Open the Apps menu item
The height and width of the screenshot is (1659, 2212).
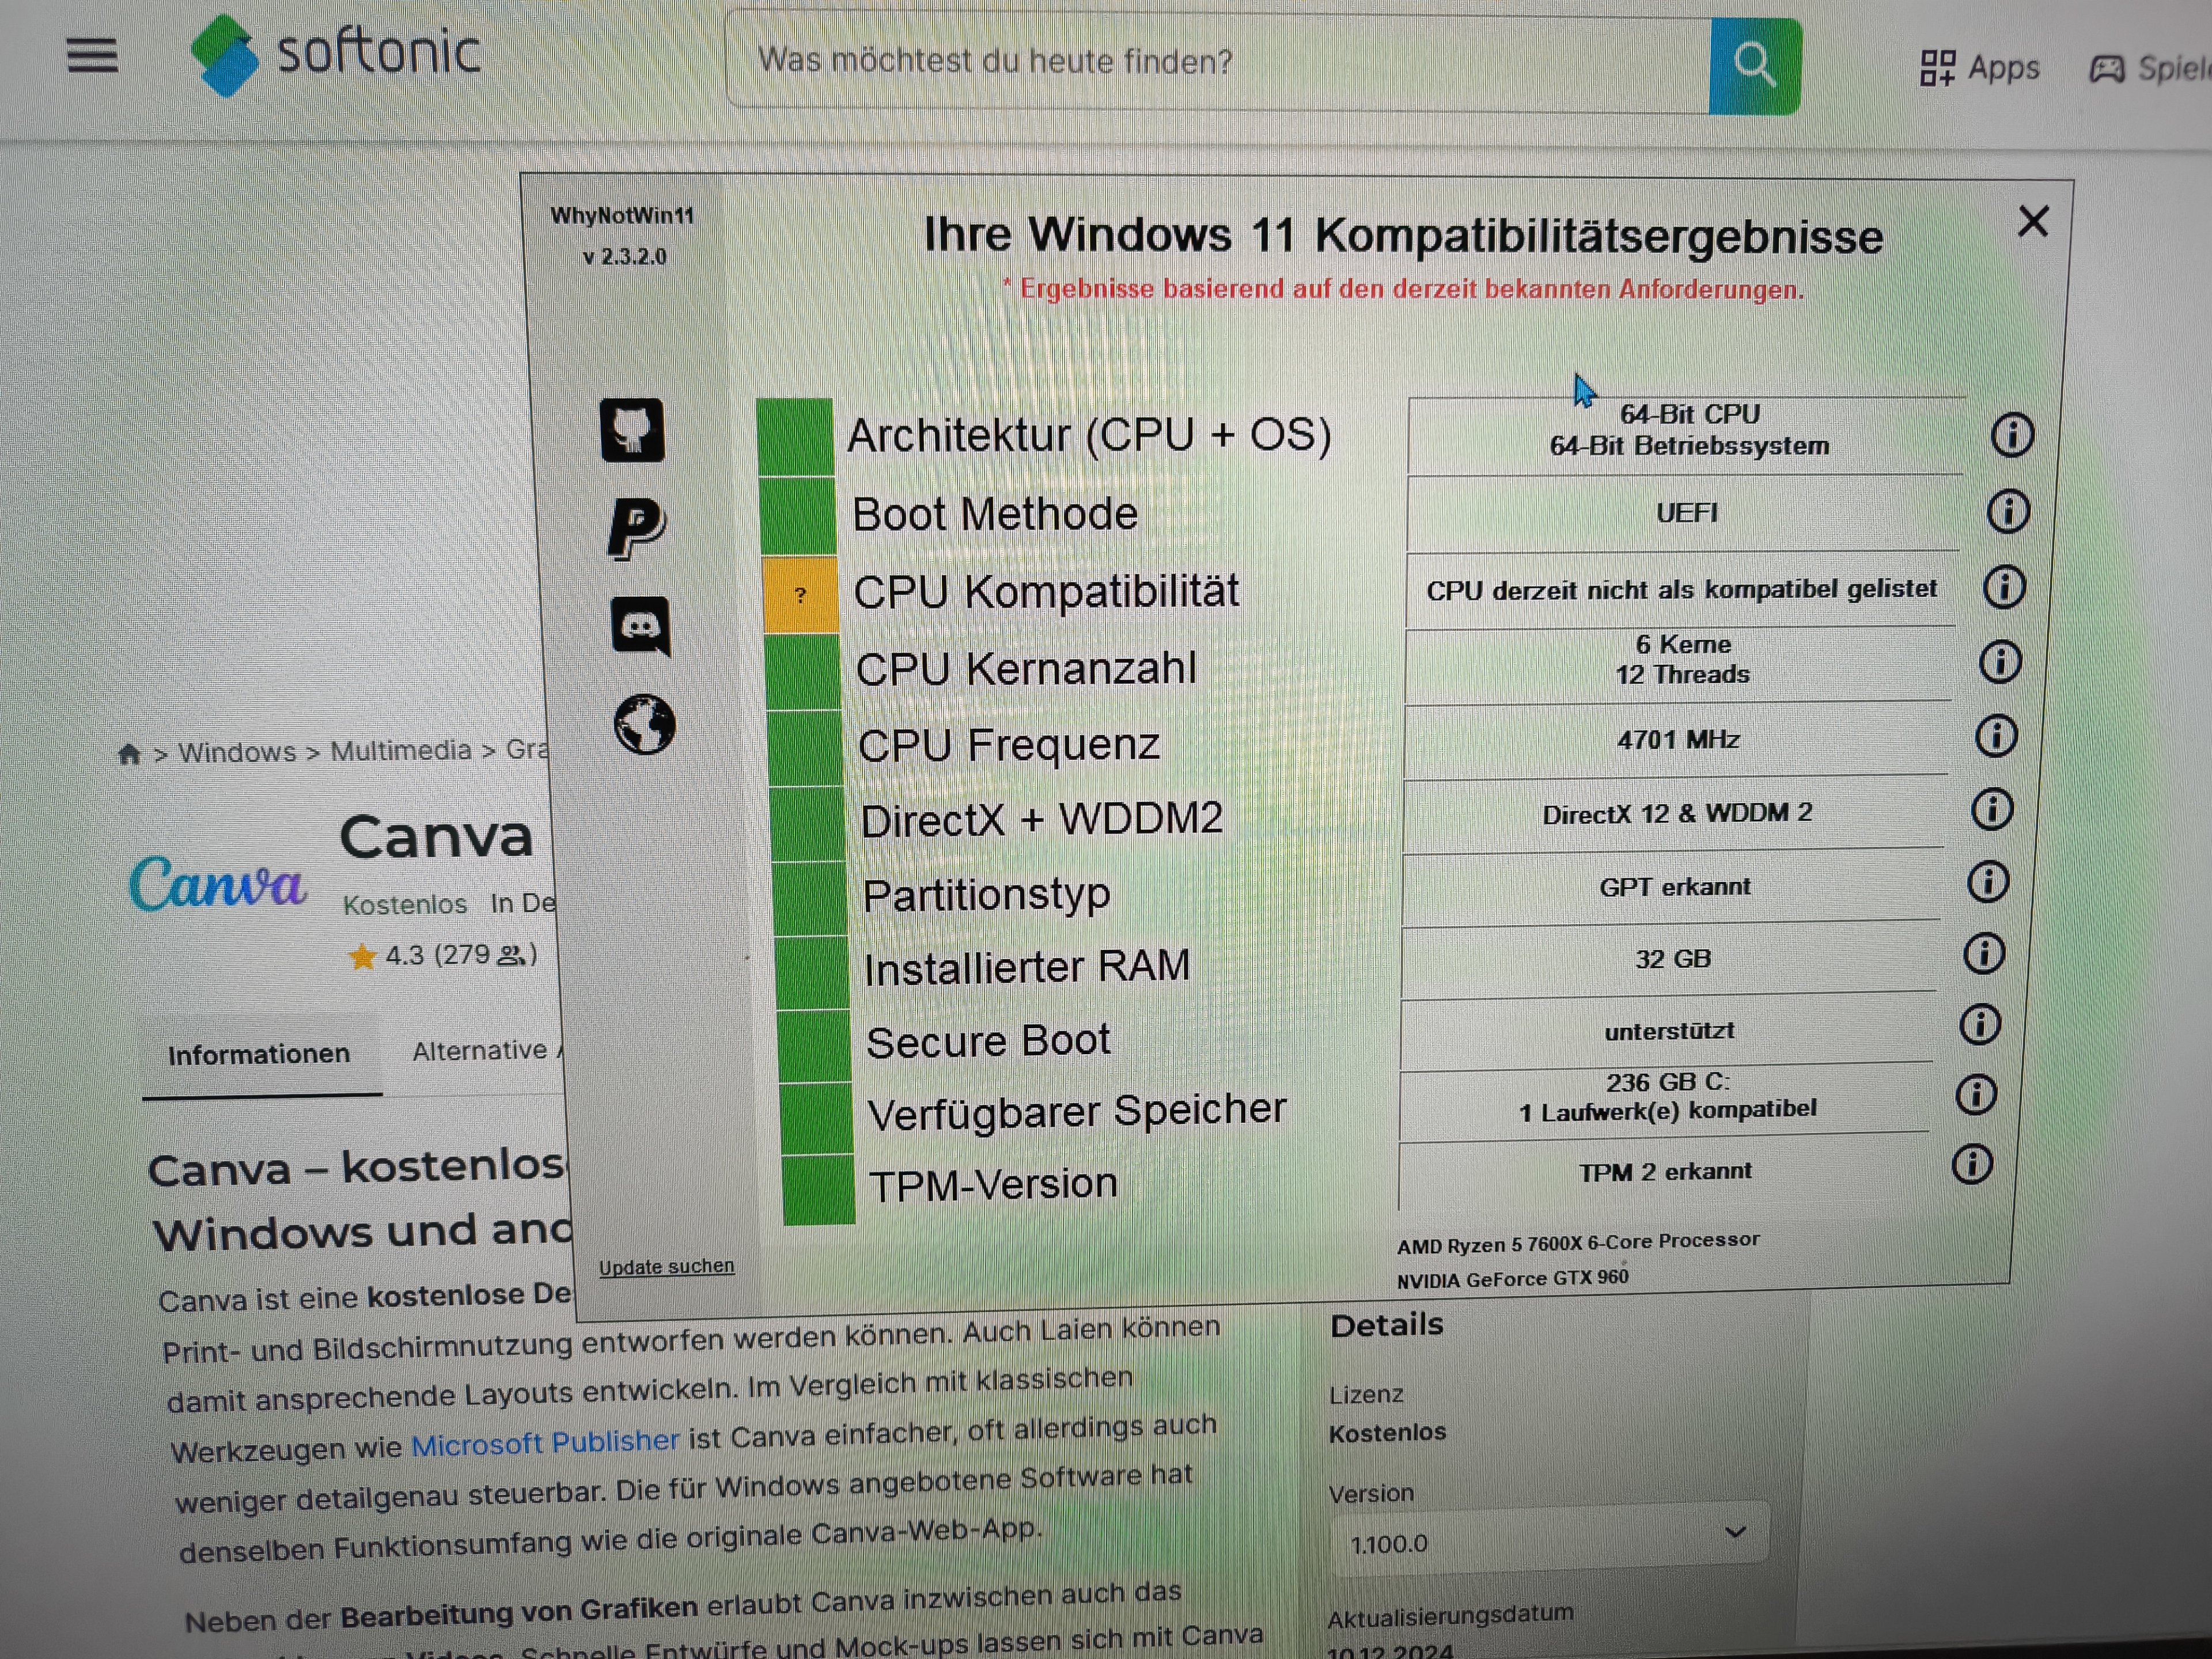click(1979, 68)
